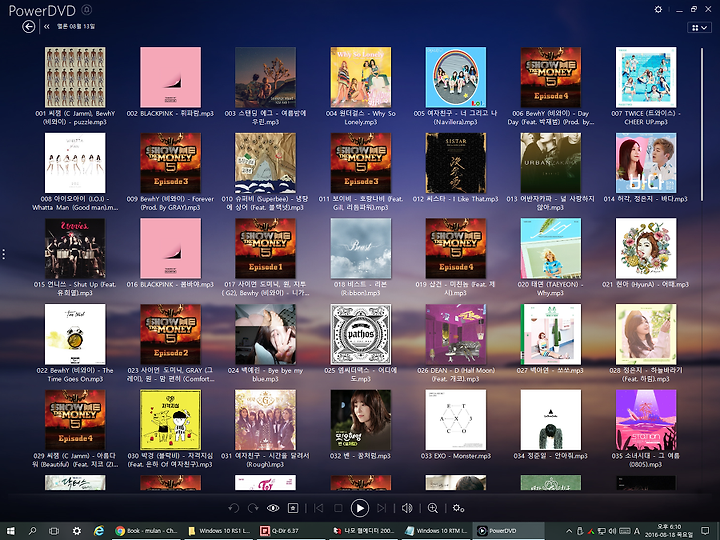The height and width of the screenshot is (540, 720).
Task: Click file name '032' mp3 label
Action: (361, 456)
